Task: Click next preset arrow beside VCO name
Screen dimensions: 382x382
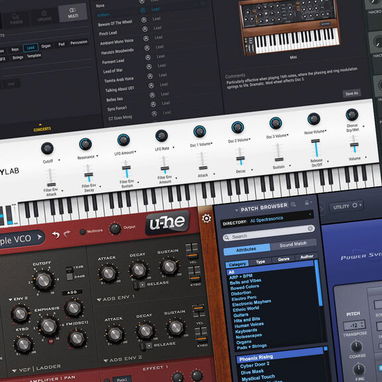Action: 39,237
